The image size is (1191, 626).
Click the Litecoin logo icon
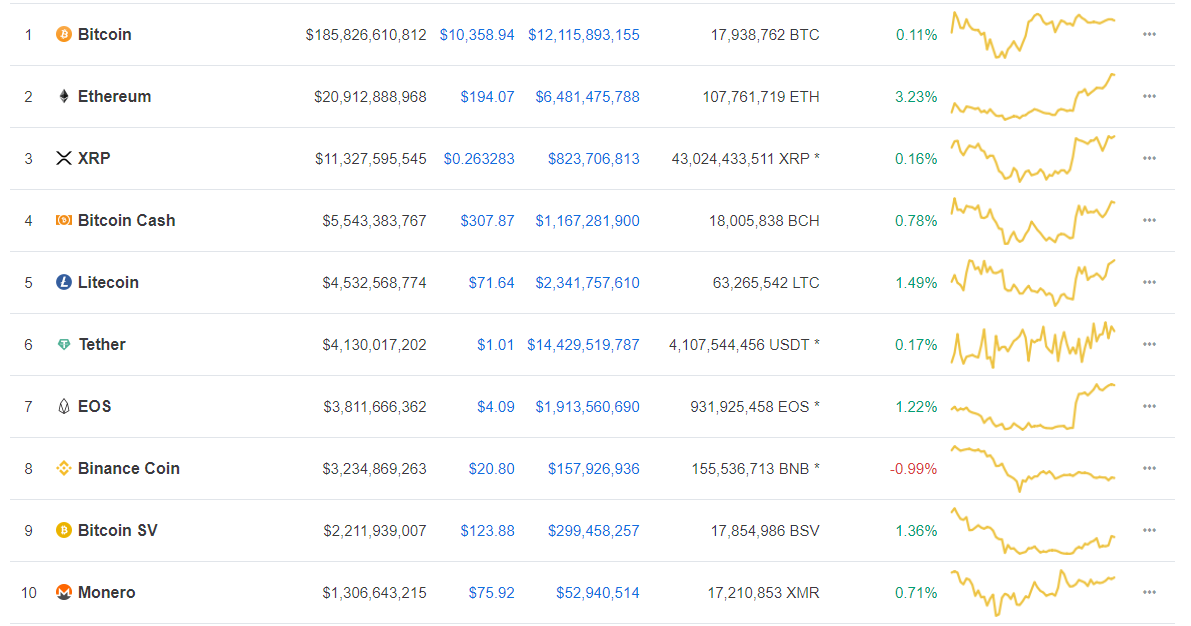(64, 283)
